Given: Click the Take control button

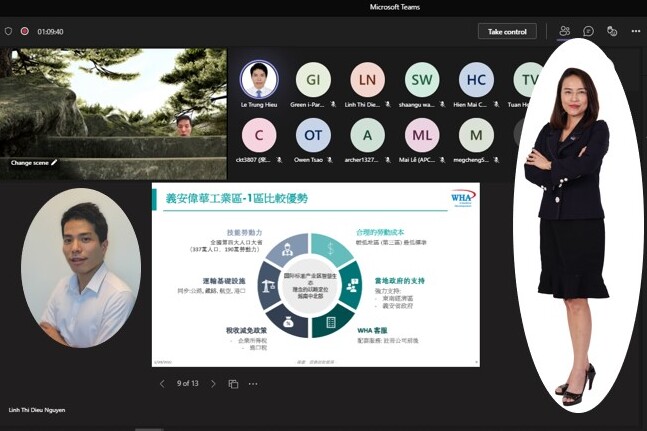Looking at the screenshot, I should (x=507, y=32).
